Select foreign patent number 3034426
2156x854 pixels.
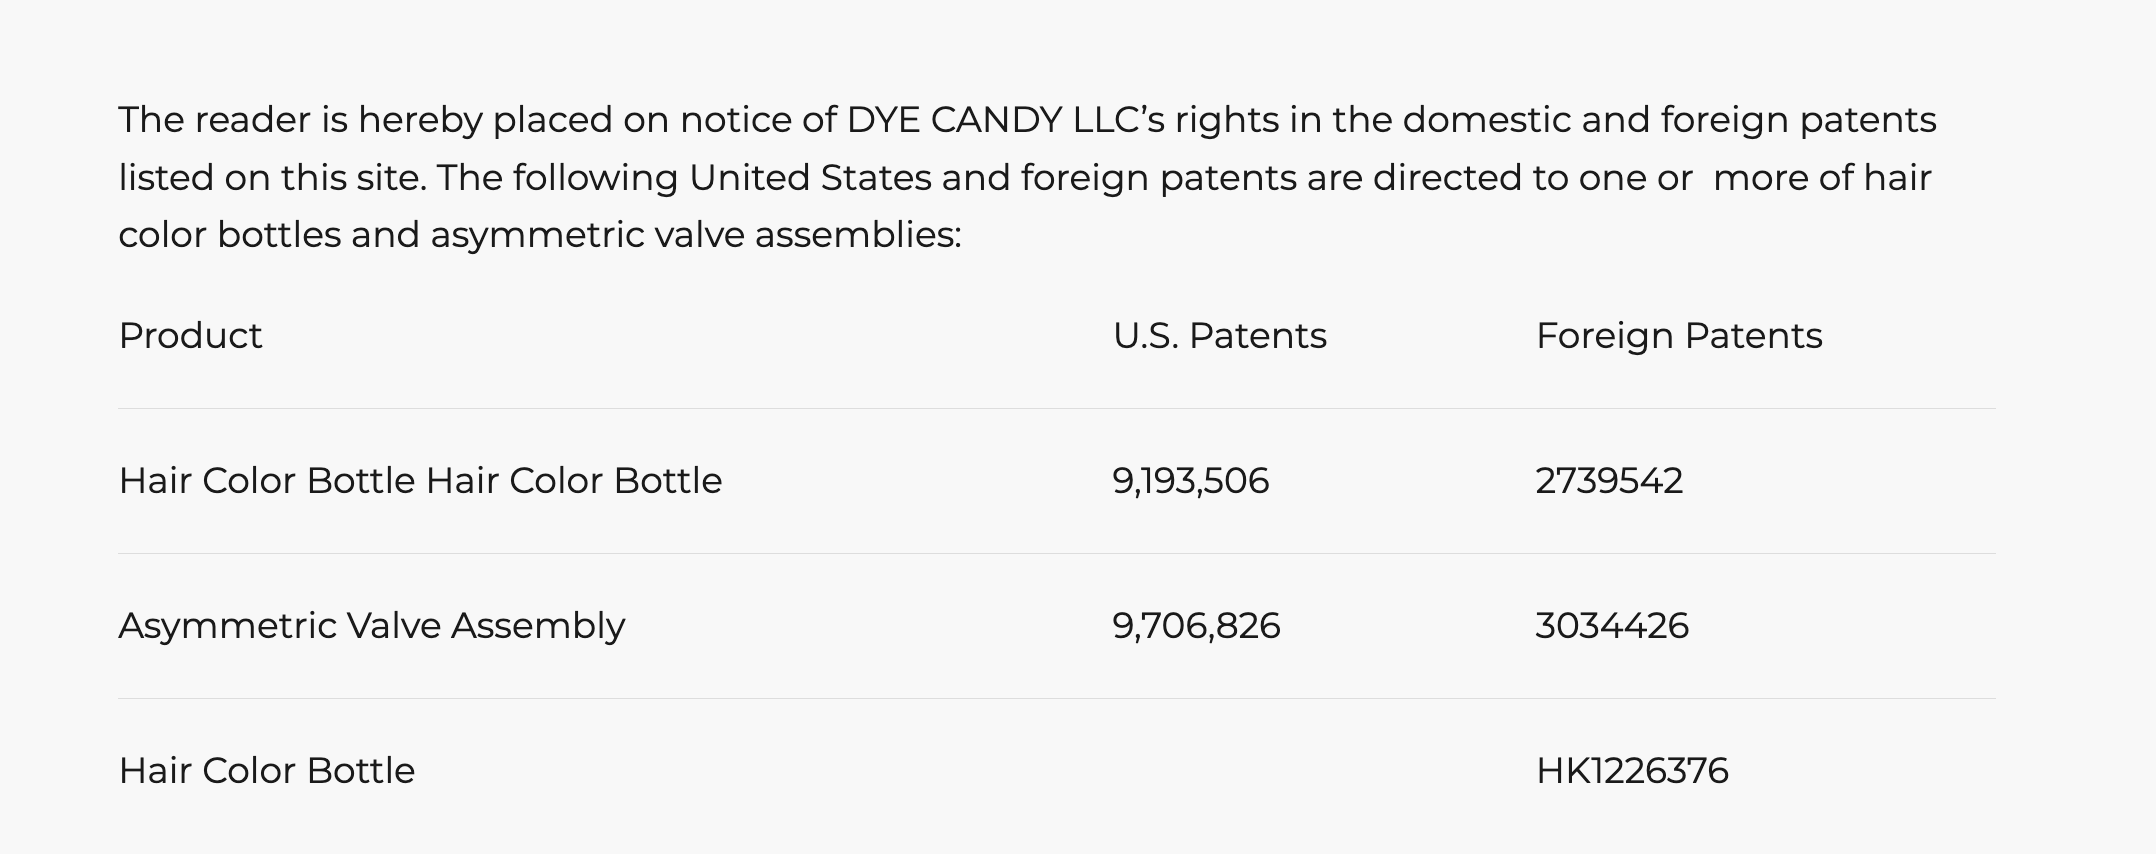tap(1612, 626)
